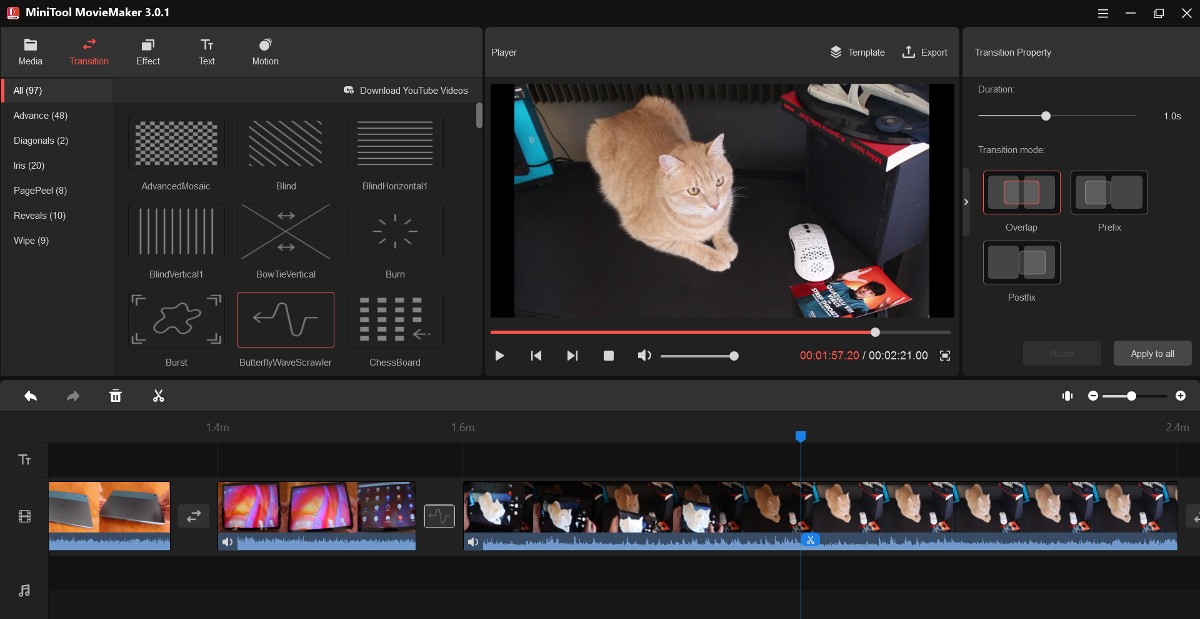Screen dimensions: 1200x619
Task: Click the audio waveform icon in the timeline toolbar
Action: 1069,396
